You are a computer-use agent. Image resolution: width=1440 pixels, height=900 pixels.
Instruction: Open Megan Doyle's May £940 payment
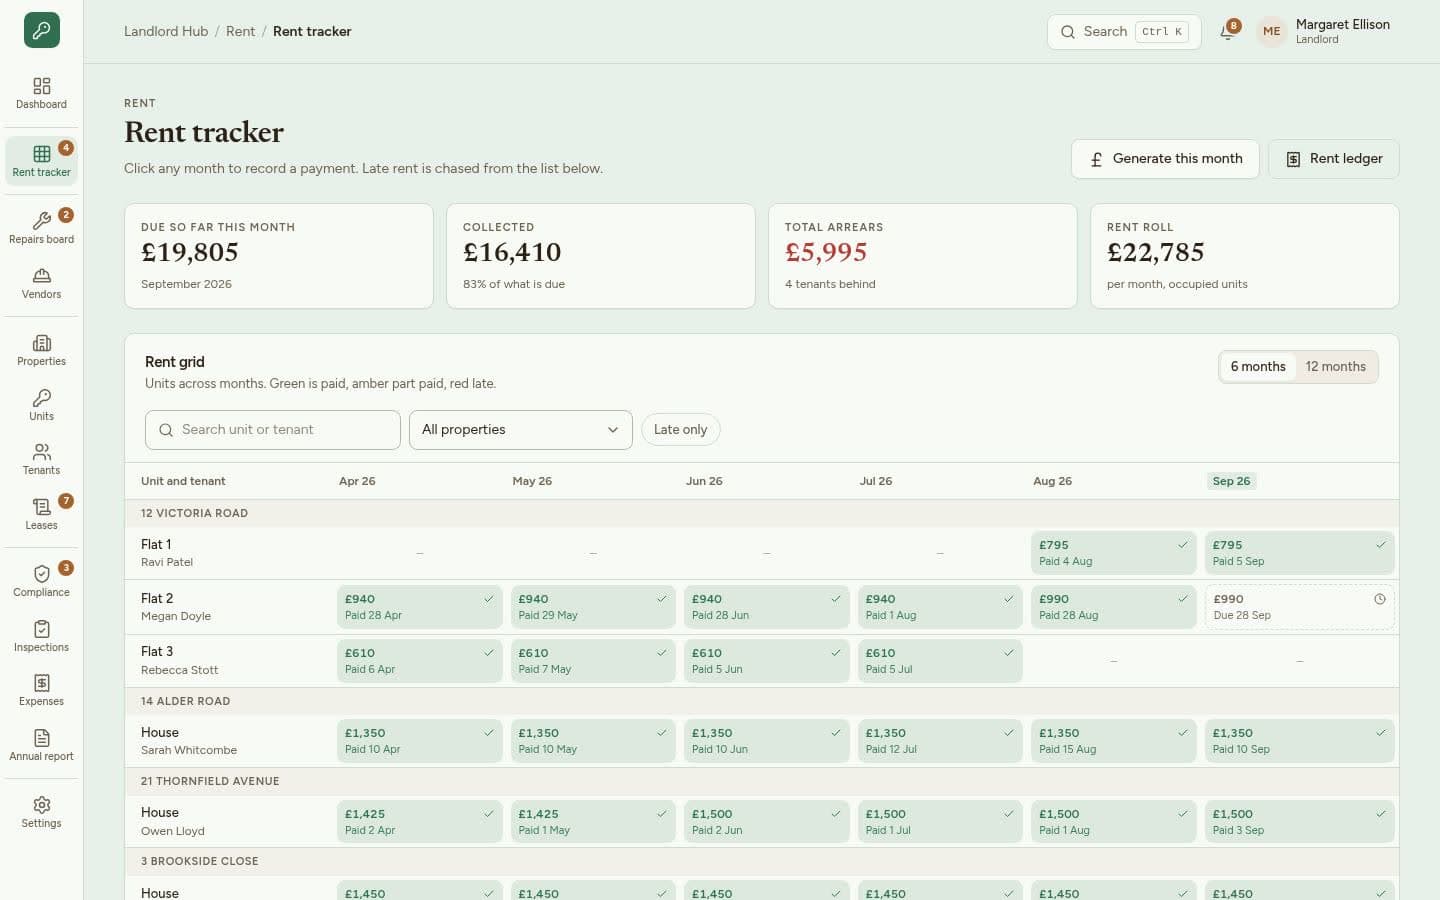[x=593, y=607]
